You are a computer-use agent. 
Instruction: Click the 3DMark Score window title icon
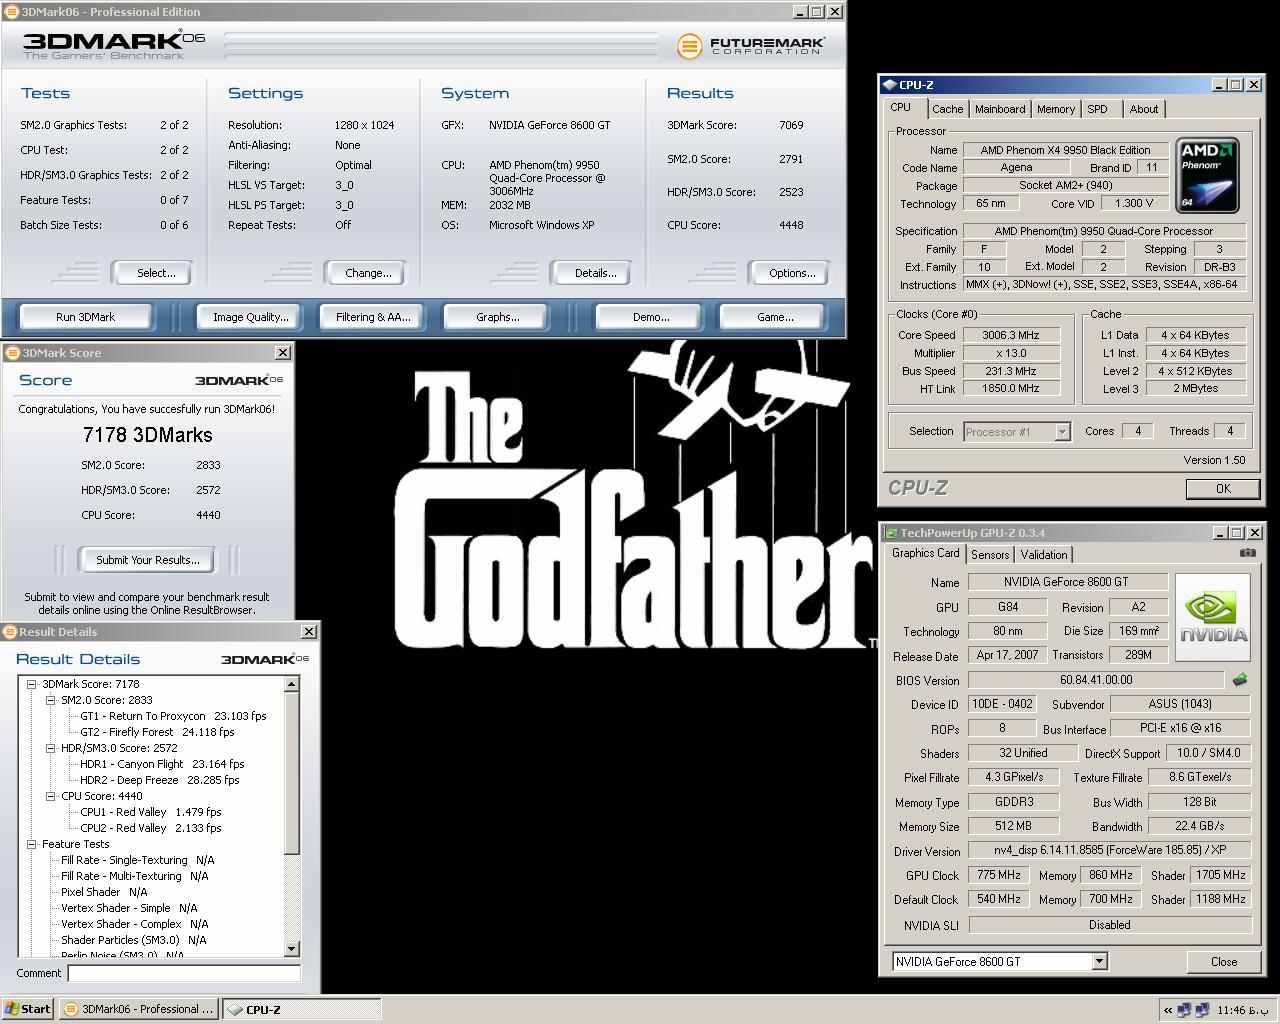[x=11, y=353]
